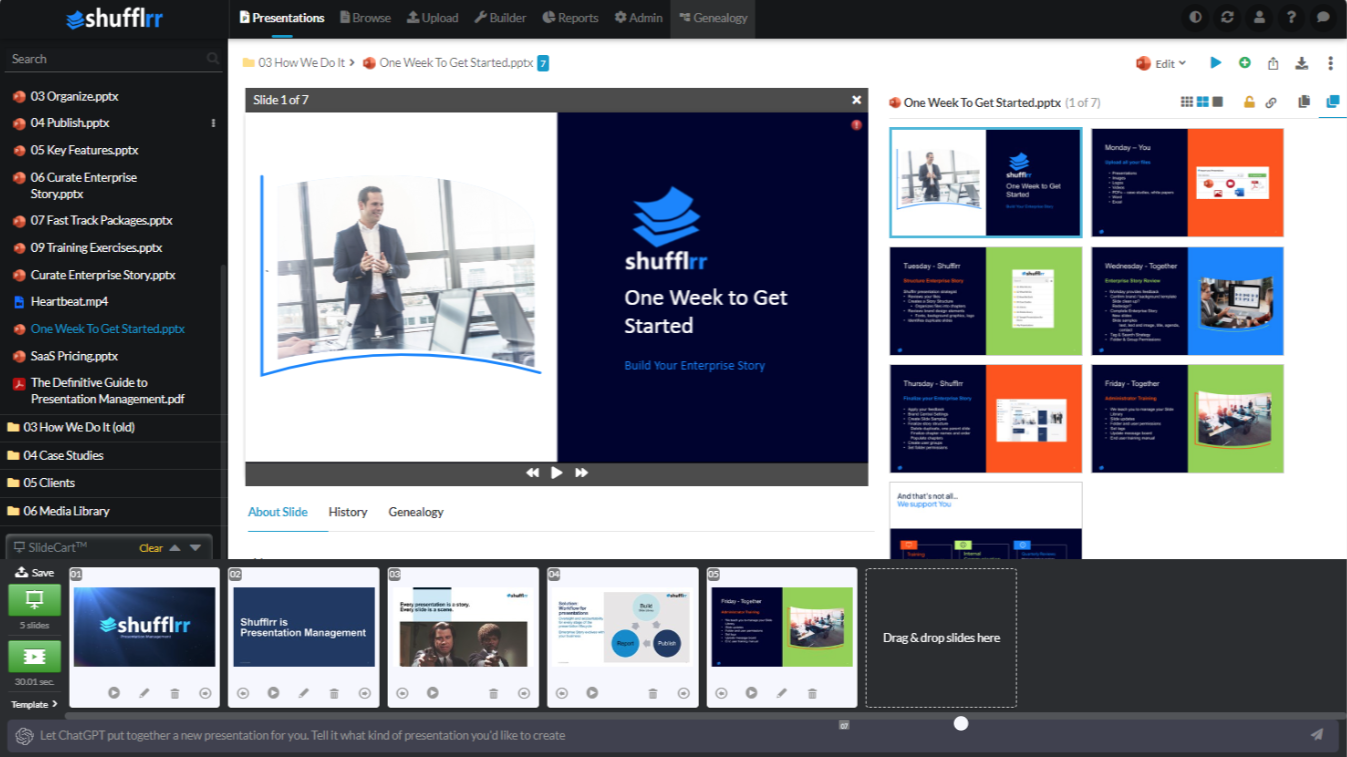This screenshot has height=757, width=1347.
Task: Toggle the orange unlock padlock icon
Action: point(1249,102)
